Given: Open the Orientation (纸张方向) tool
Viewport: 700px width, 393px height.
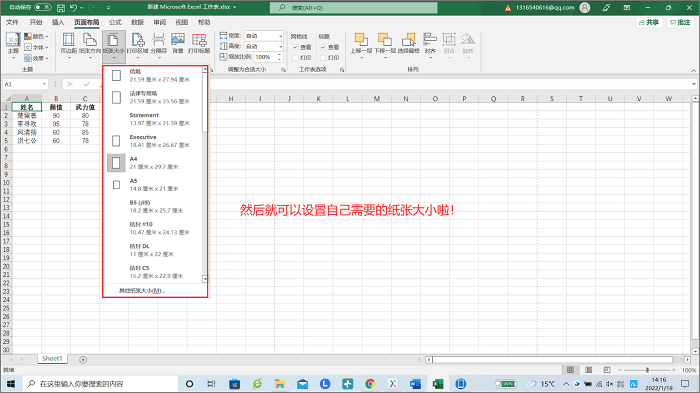Looking at the screenshot, I should tap(90, 44).
